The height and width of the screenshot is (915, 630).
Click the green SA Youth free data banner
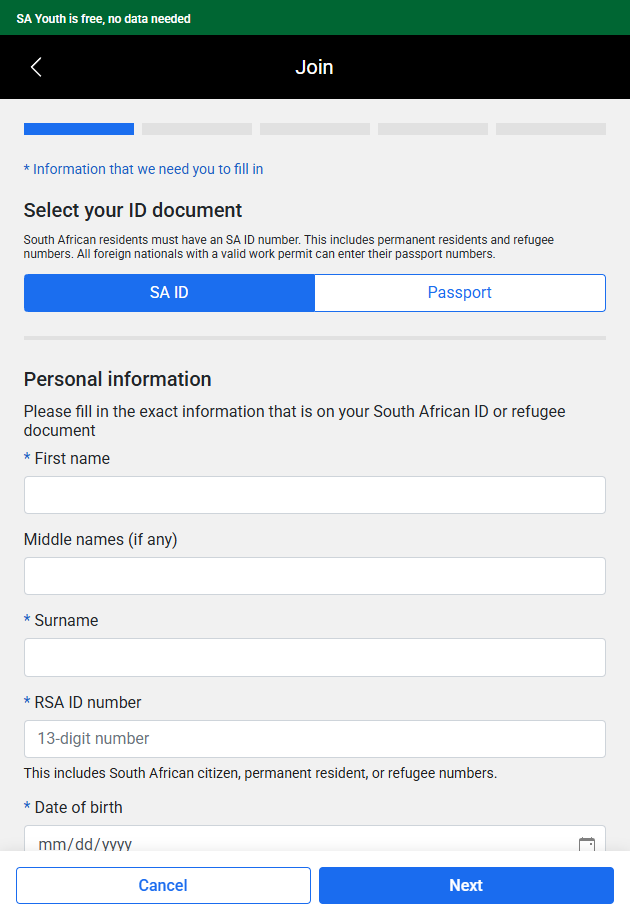point(315,18)
